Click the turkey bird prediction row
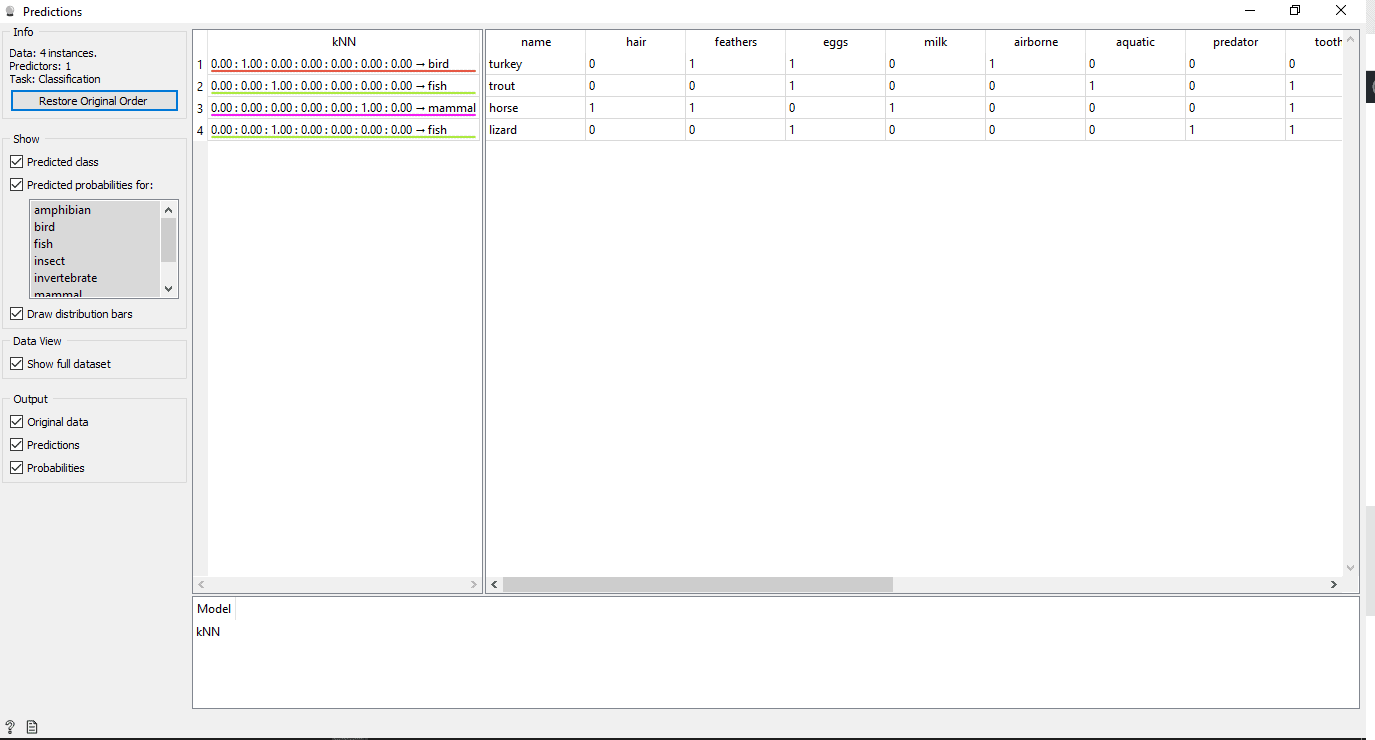The width and height of the screenshot is (1375, 740). (343, 64)
